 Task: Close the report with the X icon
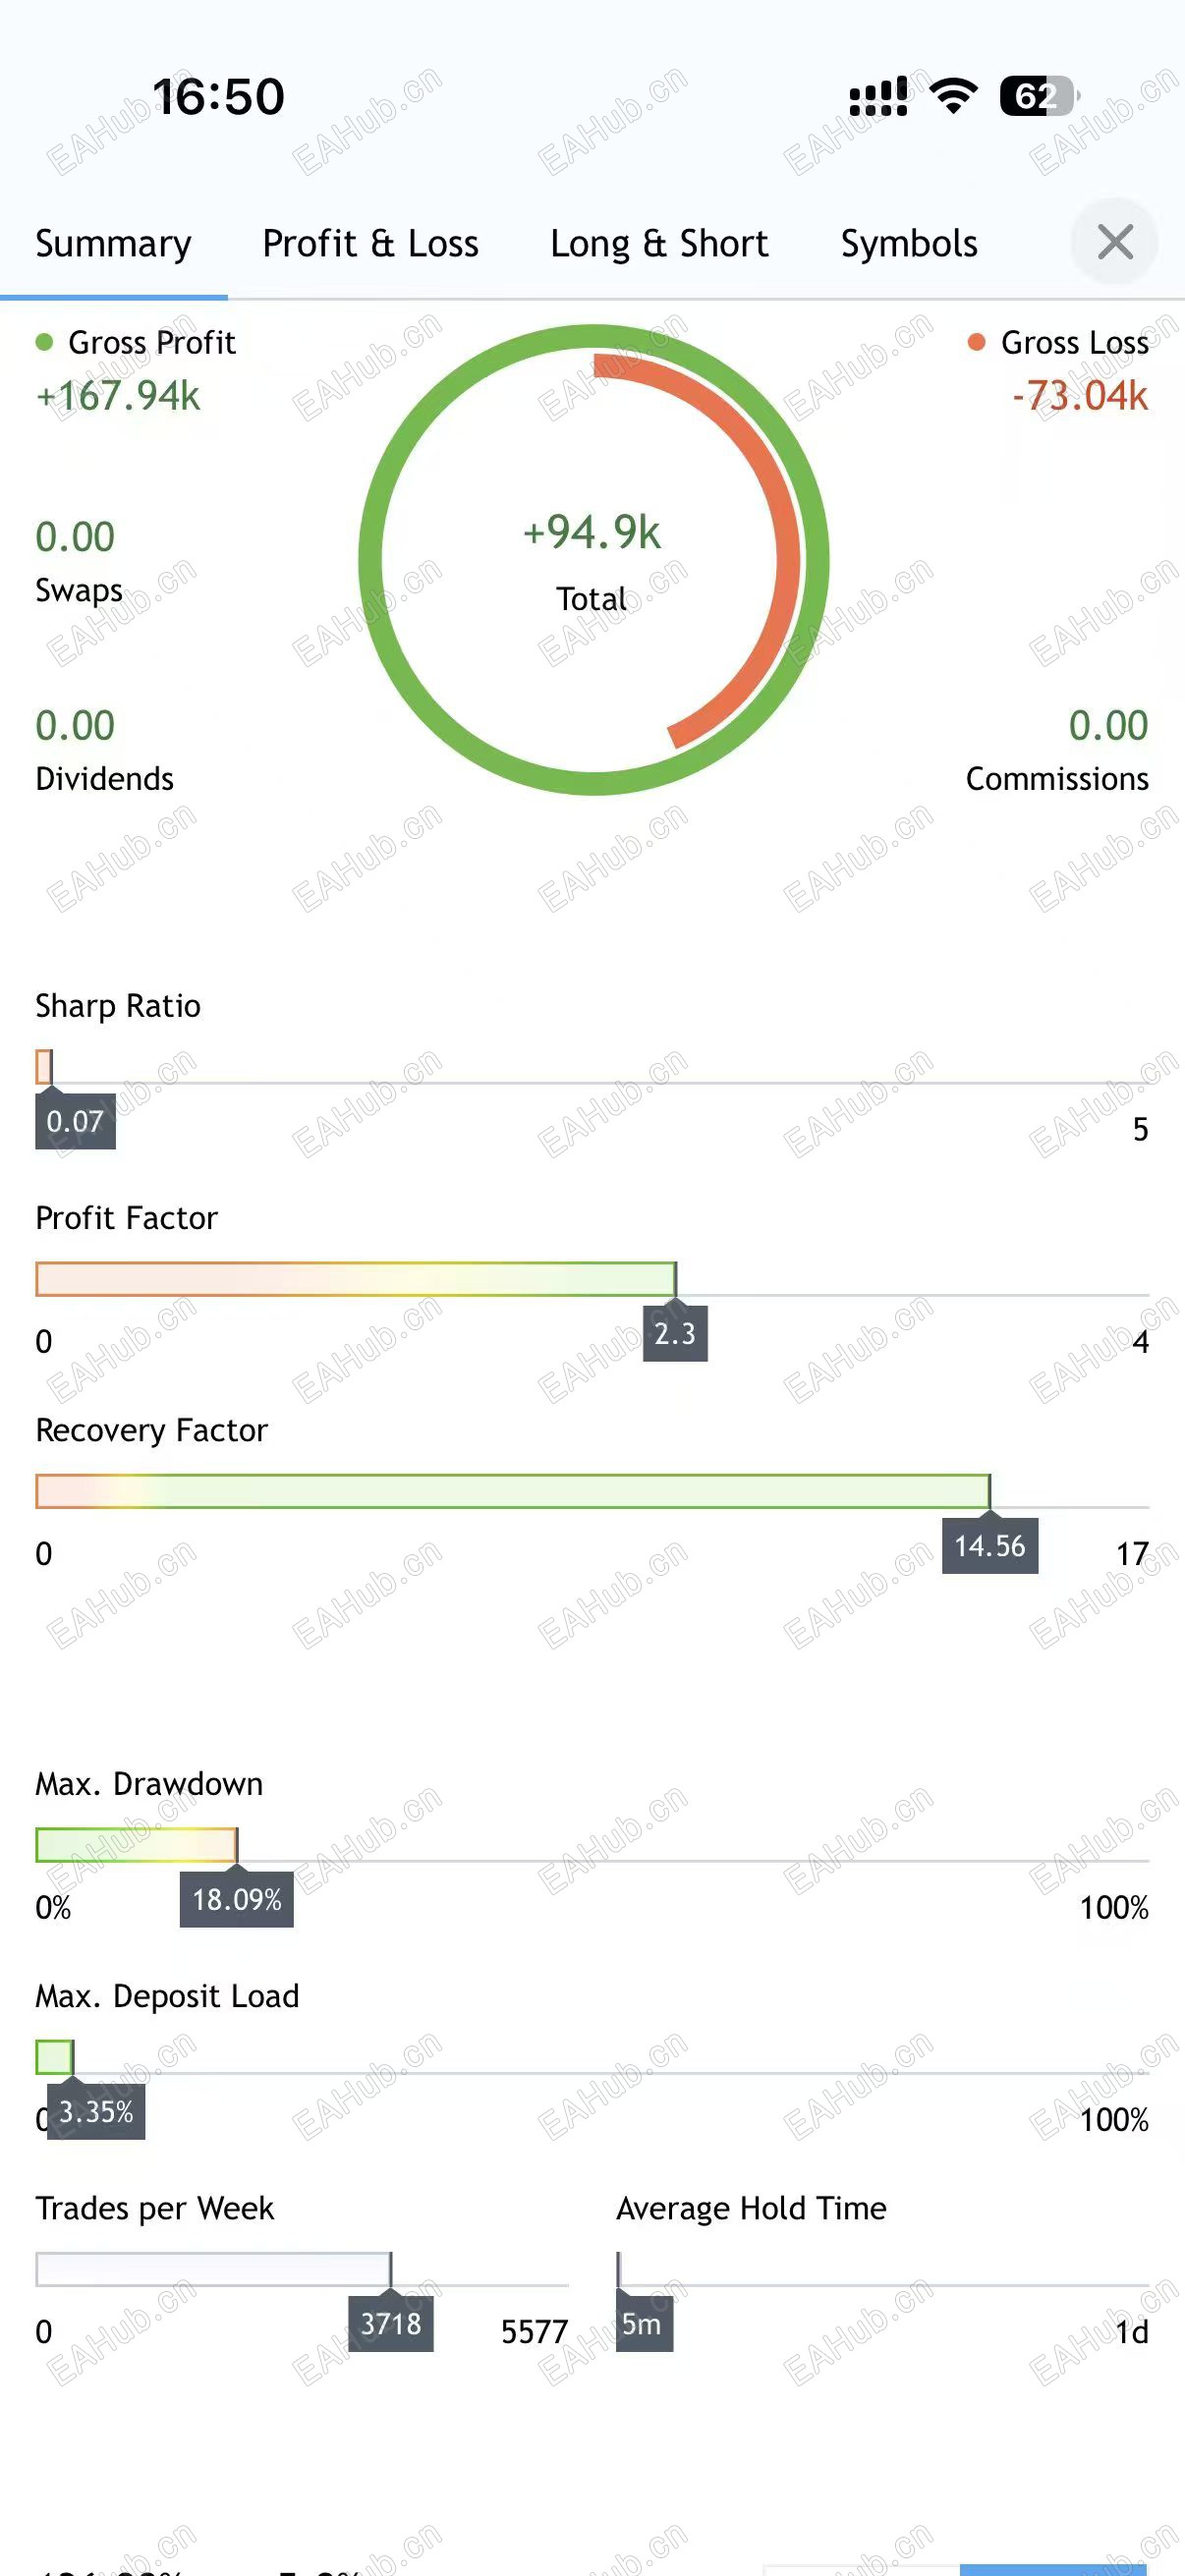click(x=1114, y=242)
